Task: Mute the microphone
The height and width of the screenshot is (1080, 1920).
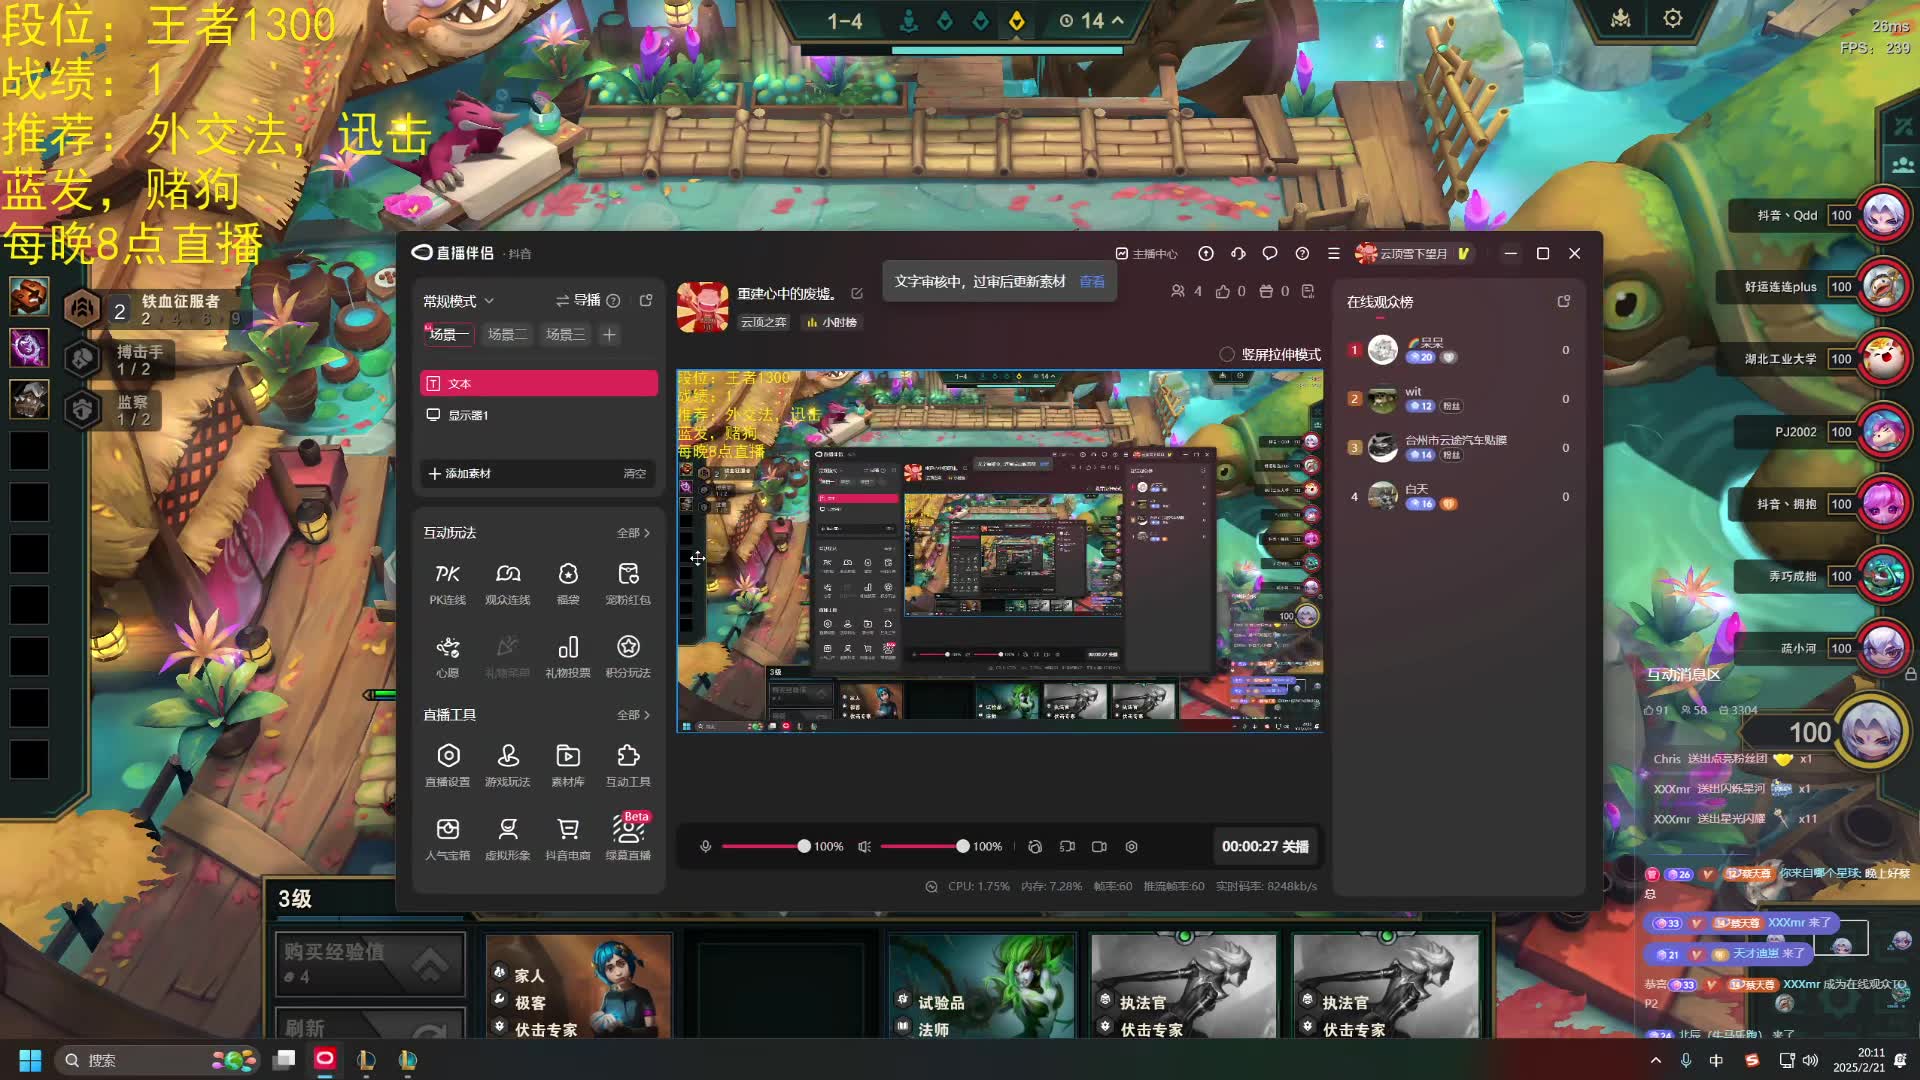Action: [x=706, y=847]
